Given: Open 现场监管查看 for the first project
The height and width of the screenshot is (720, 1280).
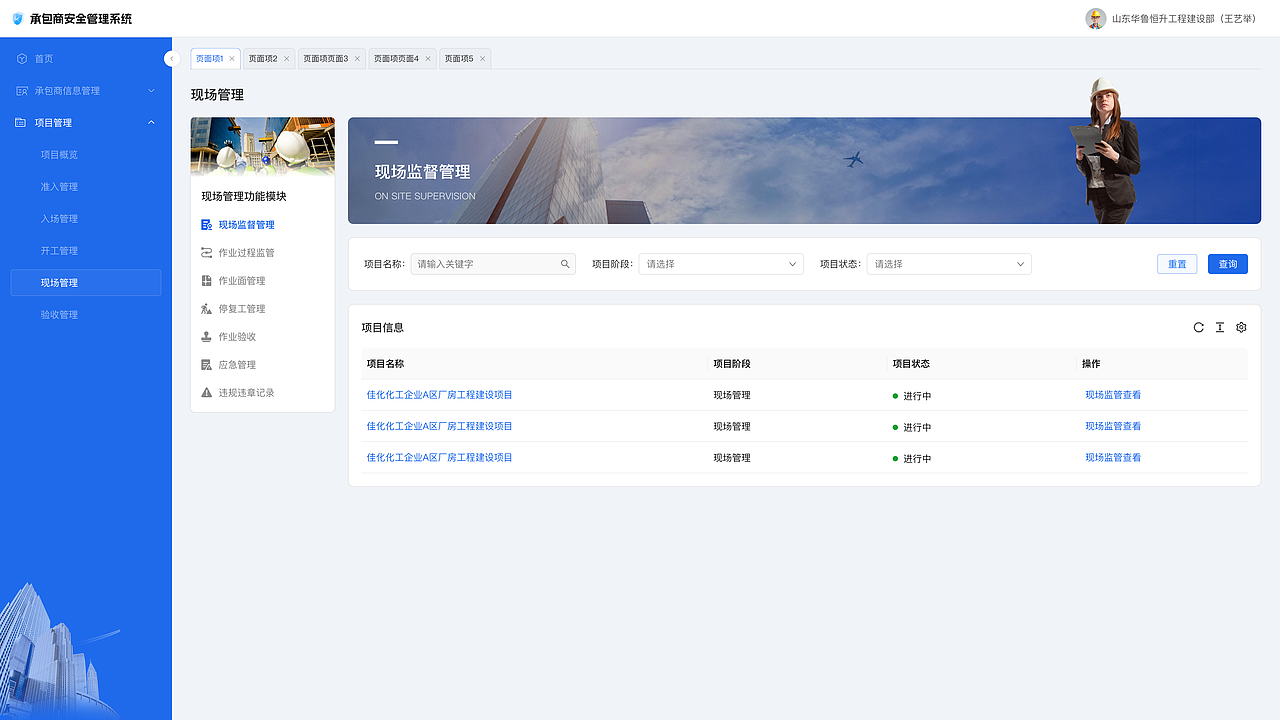Looking at the screenshot, I should pyautogui.click(x=1112, y=394).
